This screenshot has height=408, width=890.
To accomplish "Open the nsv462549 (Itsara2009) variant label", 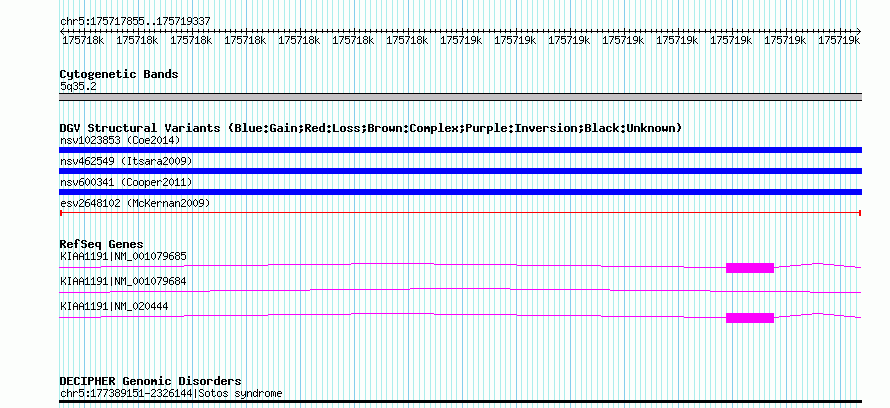I will [x=126, y=162].
